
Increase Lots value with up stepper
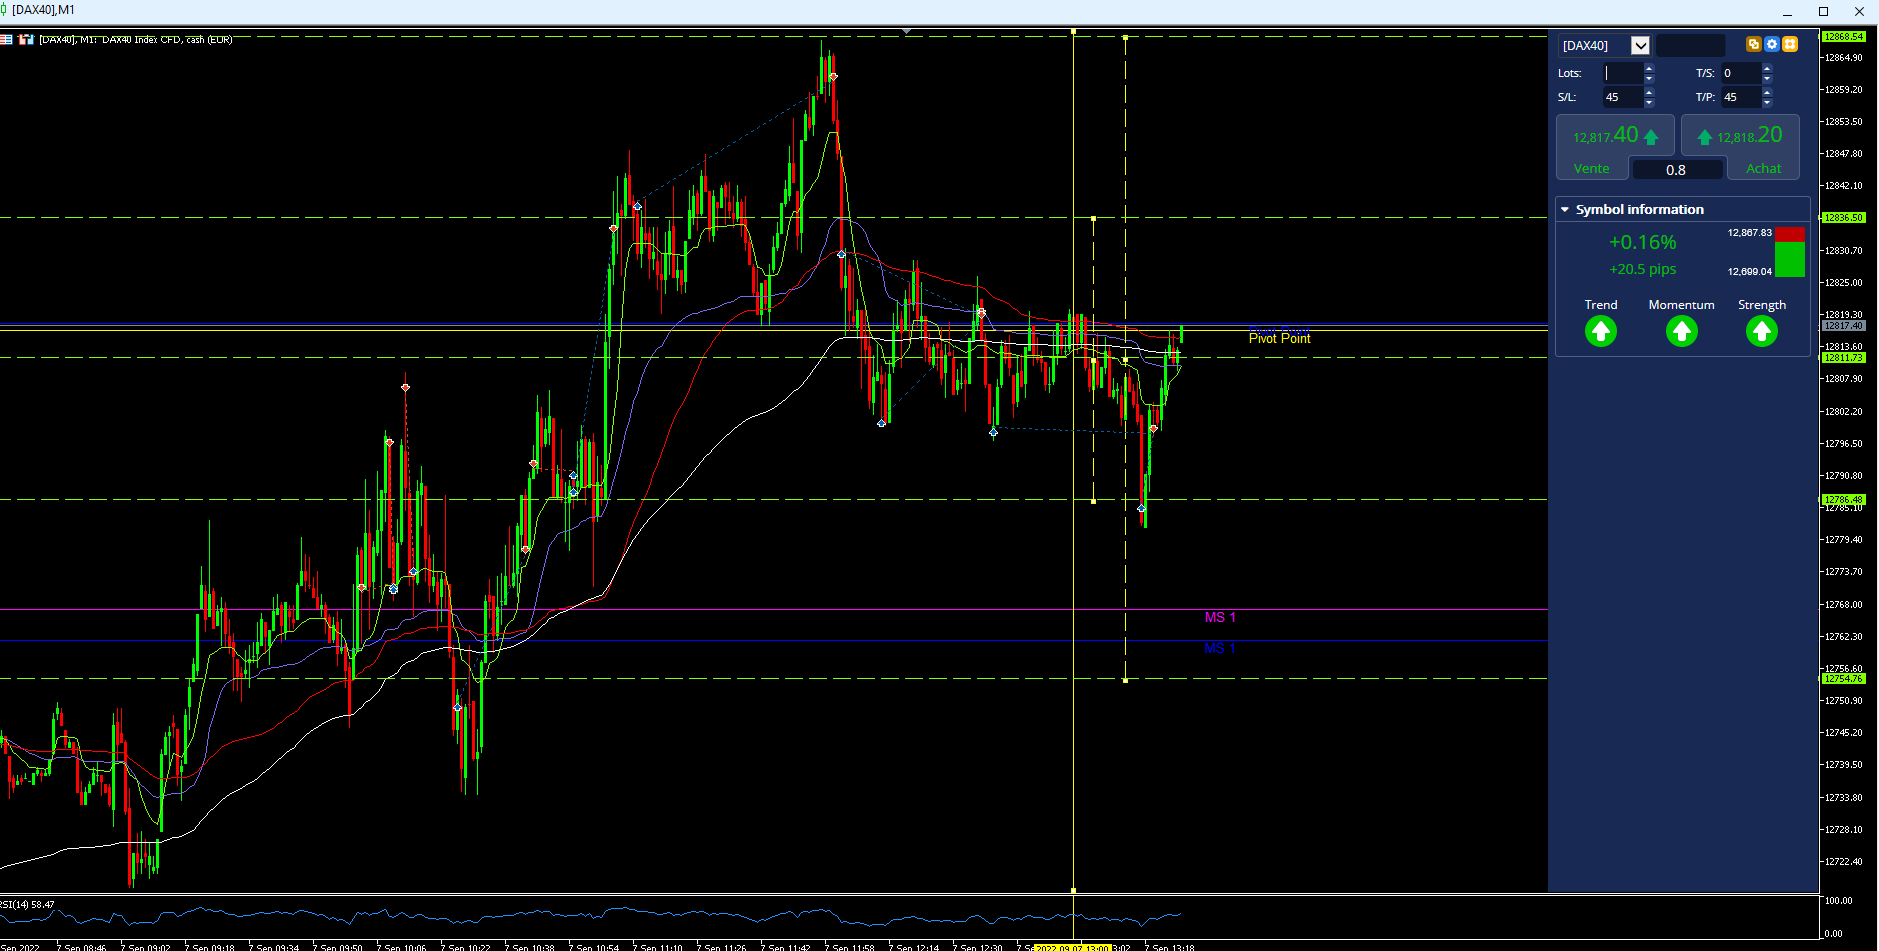pyautogui.click(x=1649, y=68)
